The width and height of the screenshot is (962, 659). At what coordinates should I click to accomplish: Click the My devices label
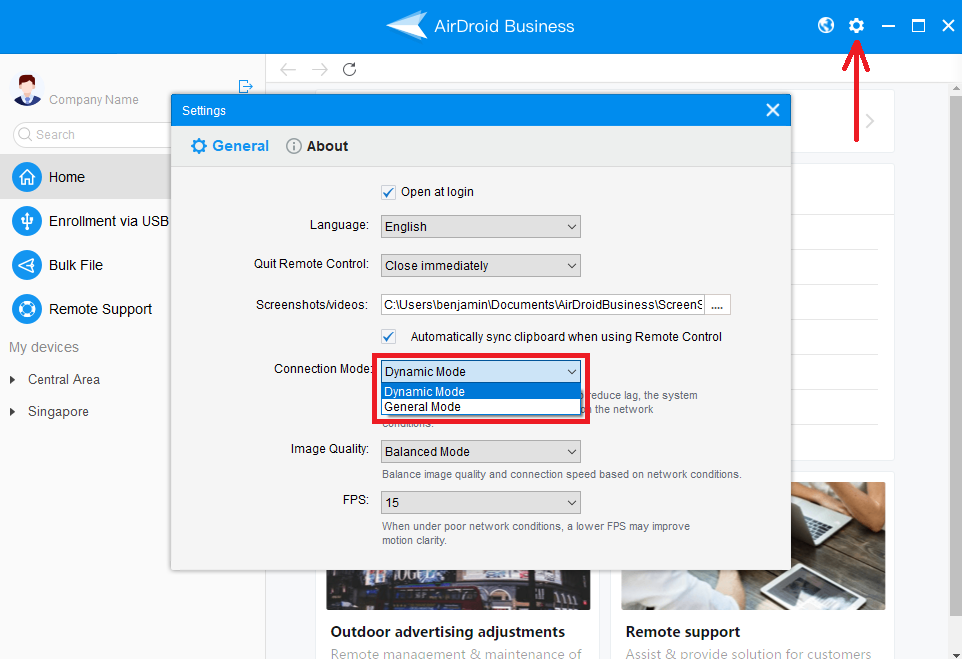(44, 347)
